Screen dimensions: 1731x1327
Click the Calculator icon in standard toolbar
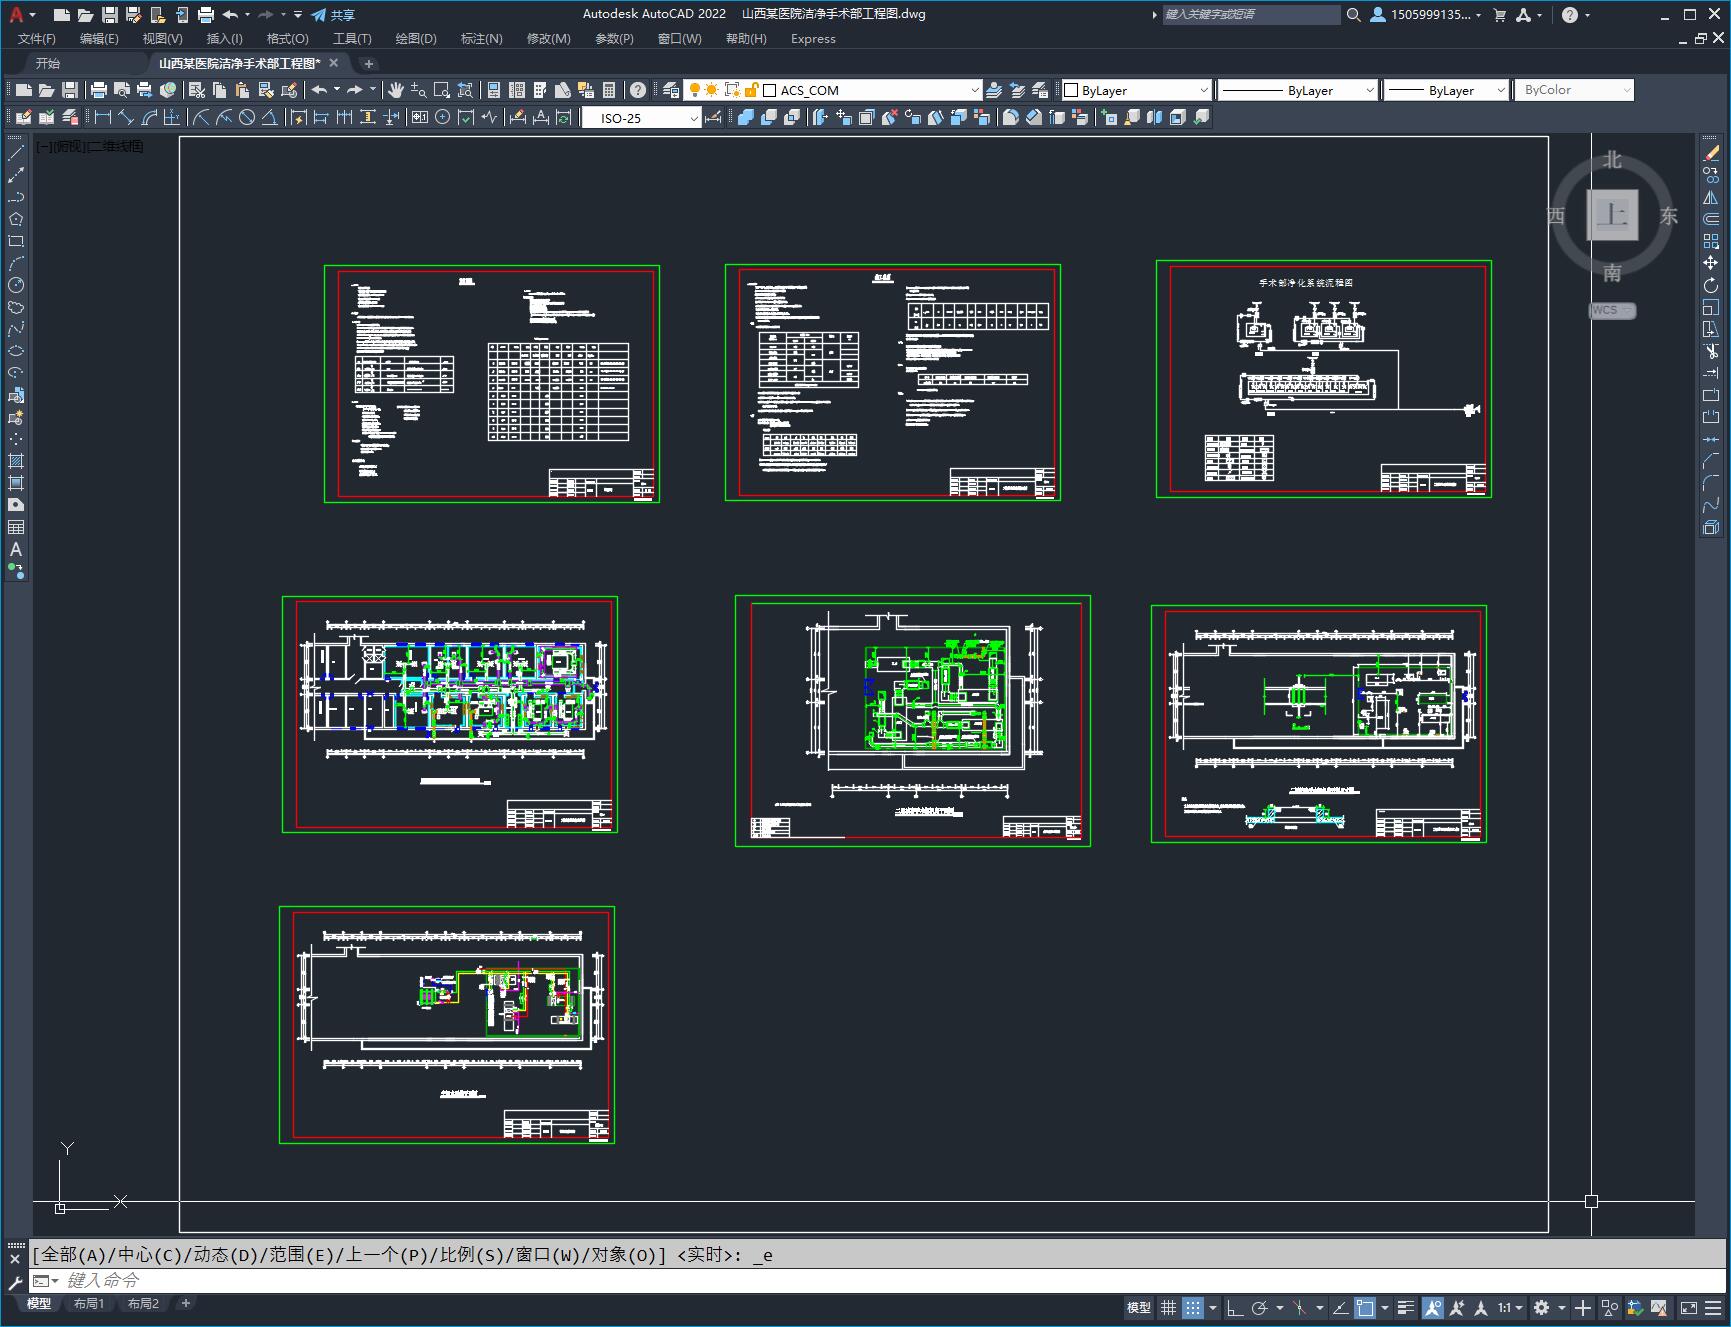point(609,90)
